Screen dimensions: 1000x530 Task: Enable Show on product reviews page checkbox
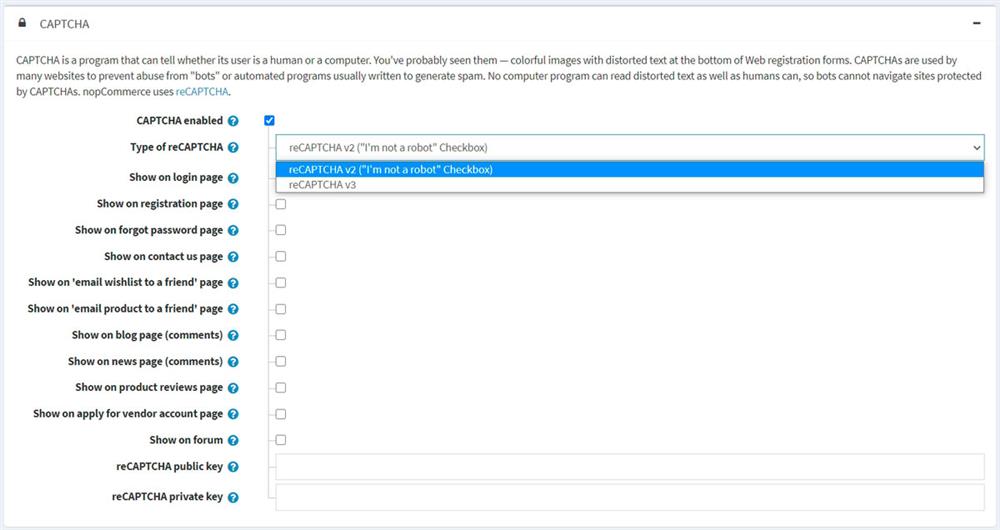281,387
